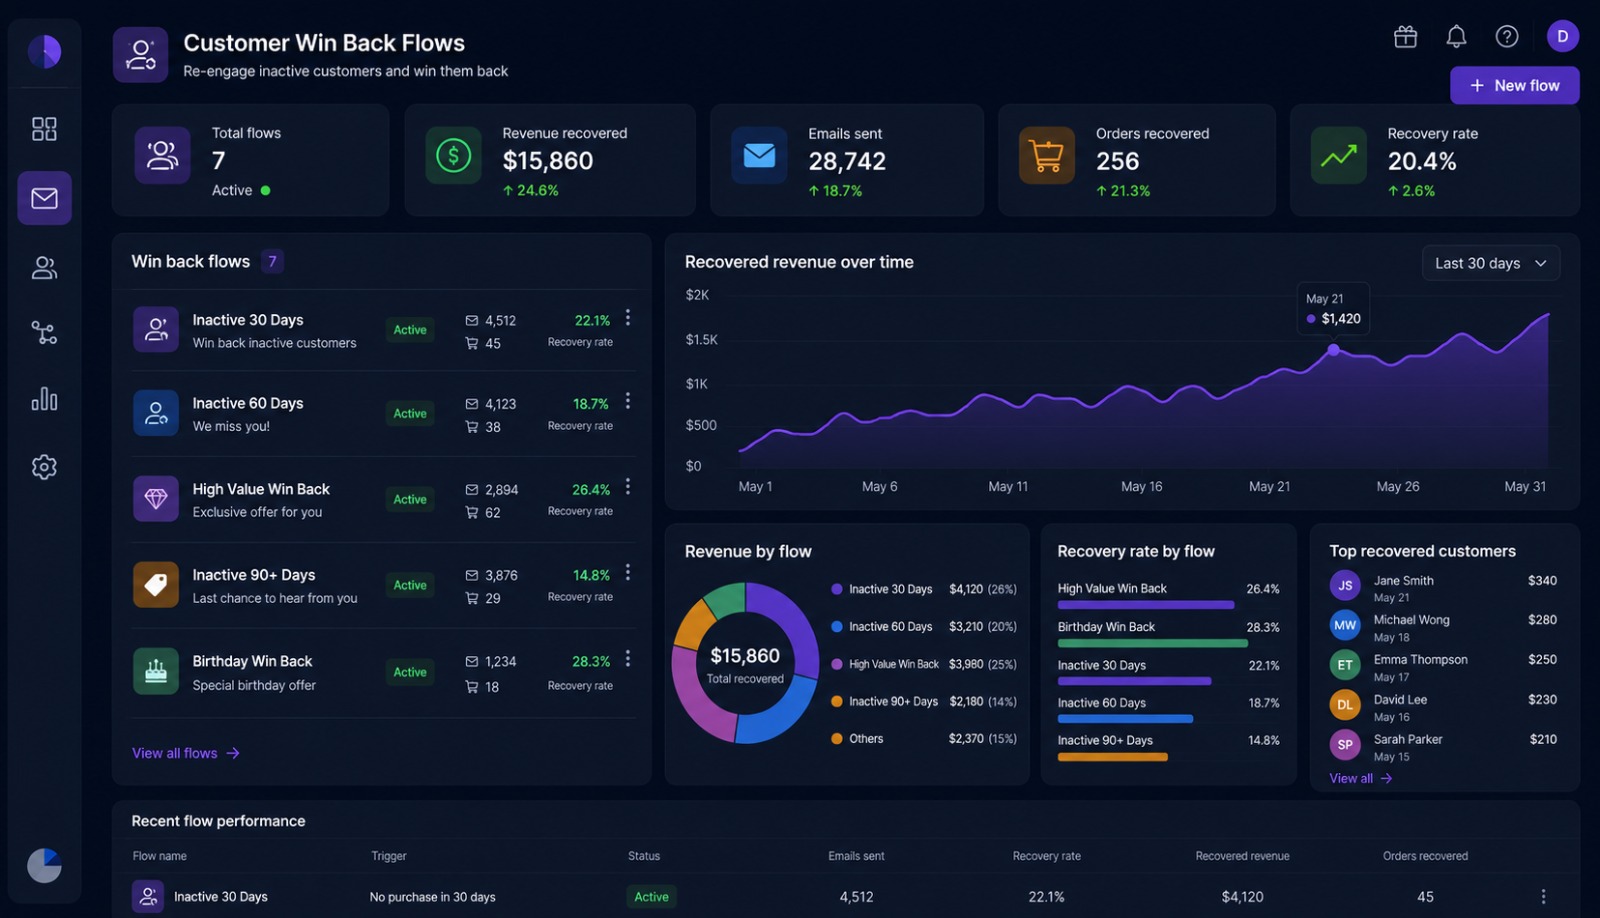Open the customers icon in sidebar
This screenshot has width=1600, height=918.
44,267
